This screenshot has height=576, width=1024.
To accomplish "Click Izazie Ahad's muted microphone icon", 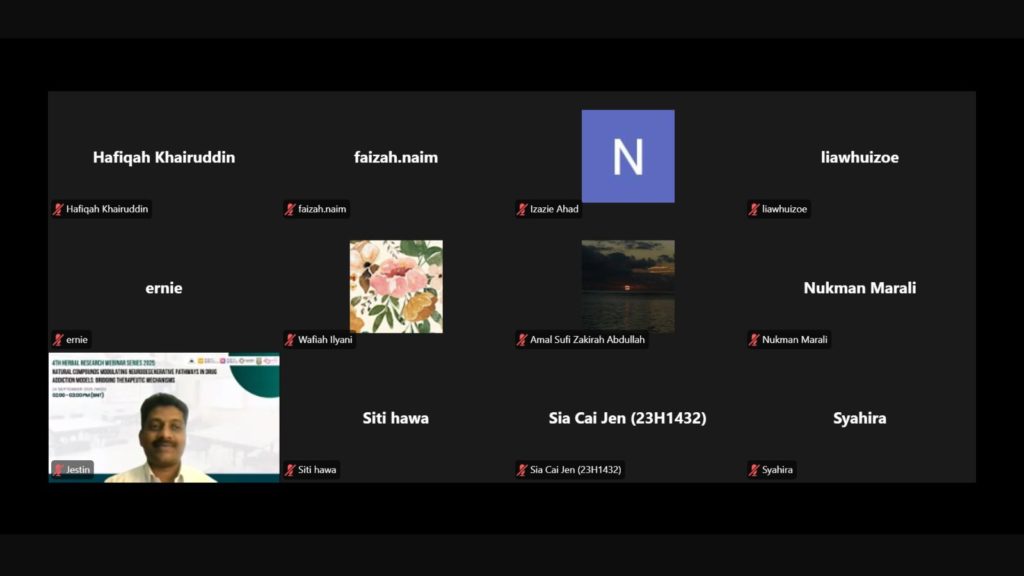I will click(x=523, y=209).
